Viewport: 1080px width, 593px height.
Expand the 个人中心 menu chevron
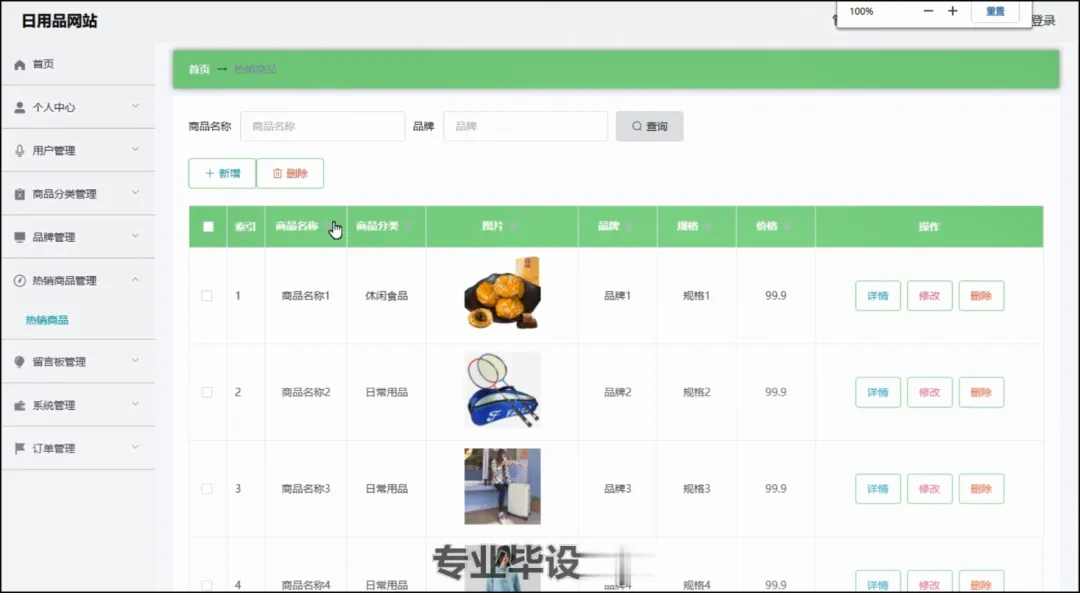[x=135, y=106]
